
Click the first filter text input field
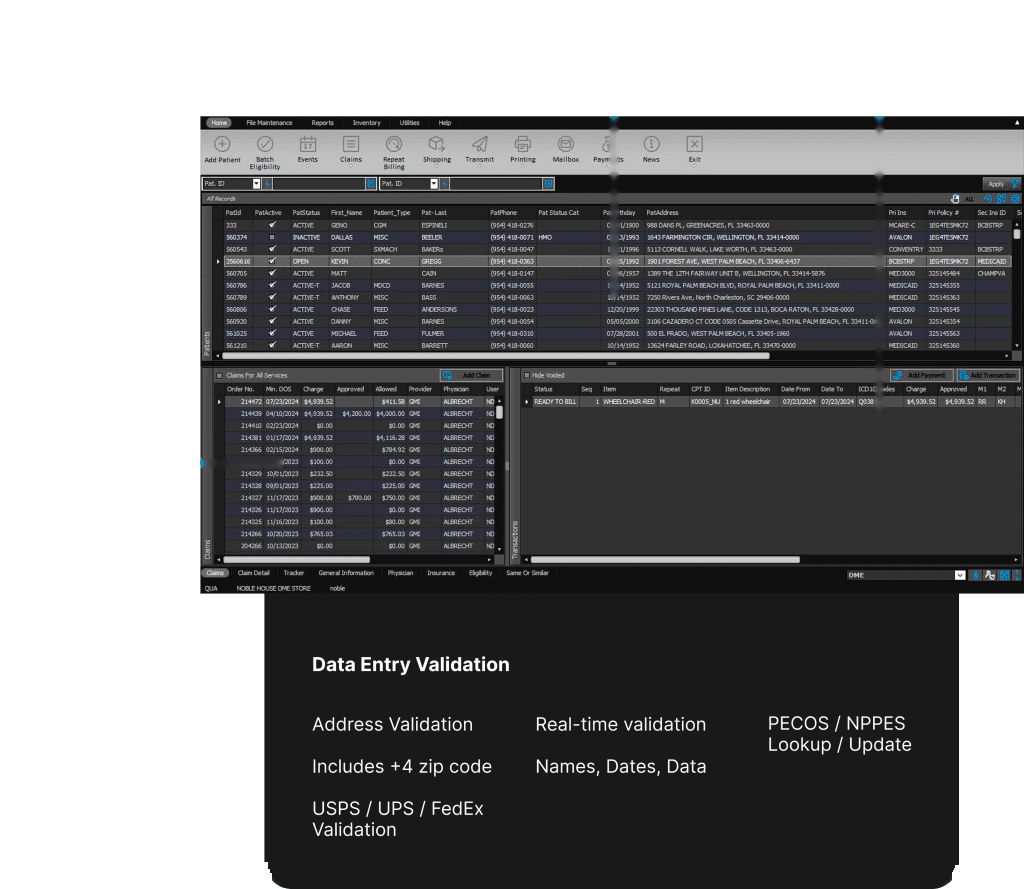pos(318,184)
